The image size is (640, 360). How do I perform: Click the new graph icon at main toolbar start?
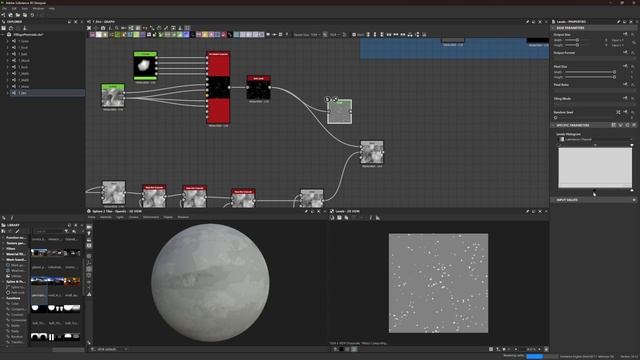(x=4, y=15)
